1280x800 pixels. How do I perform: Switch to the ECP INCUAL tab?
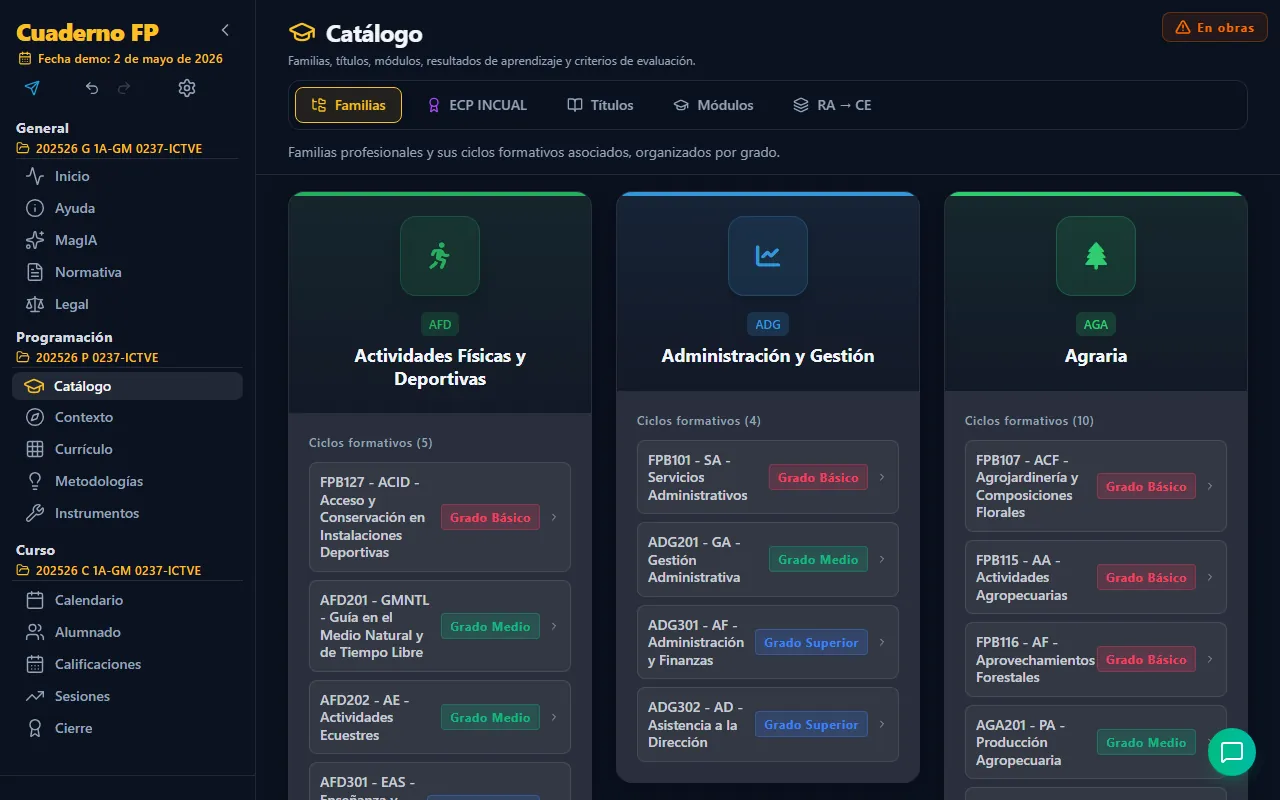point(477,105)
